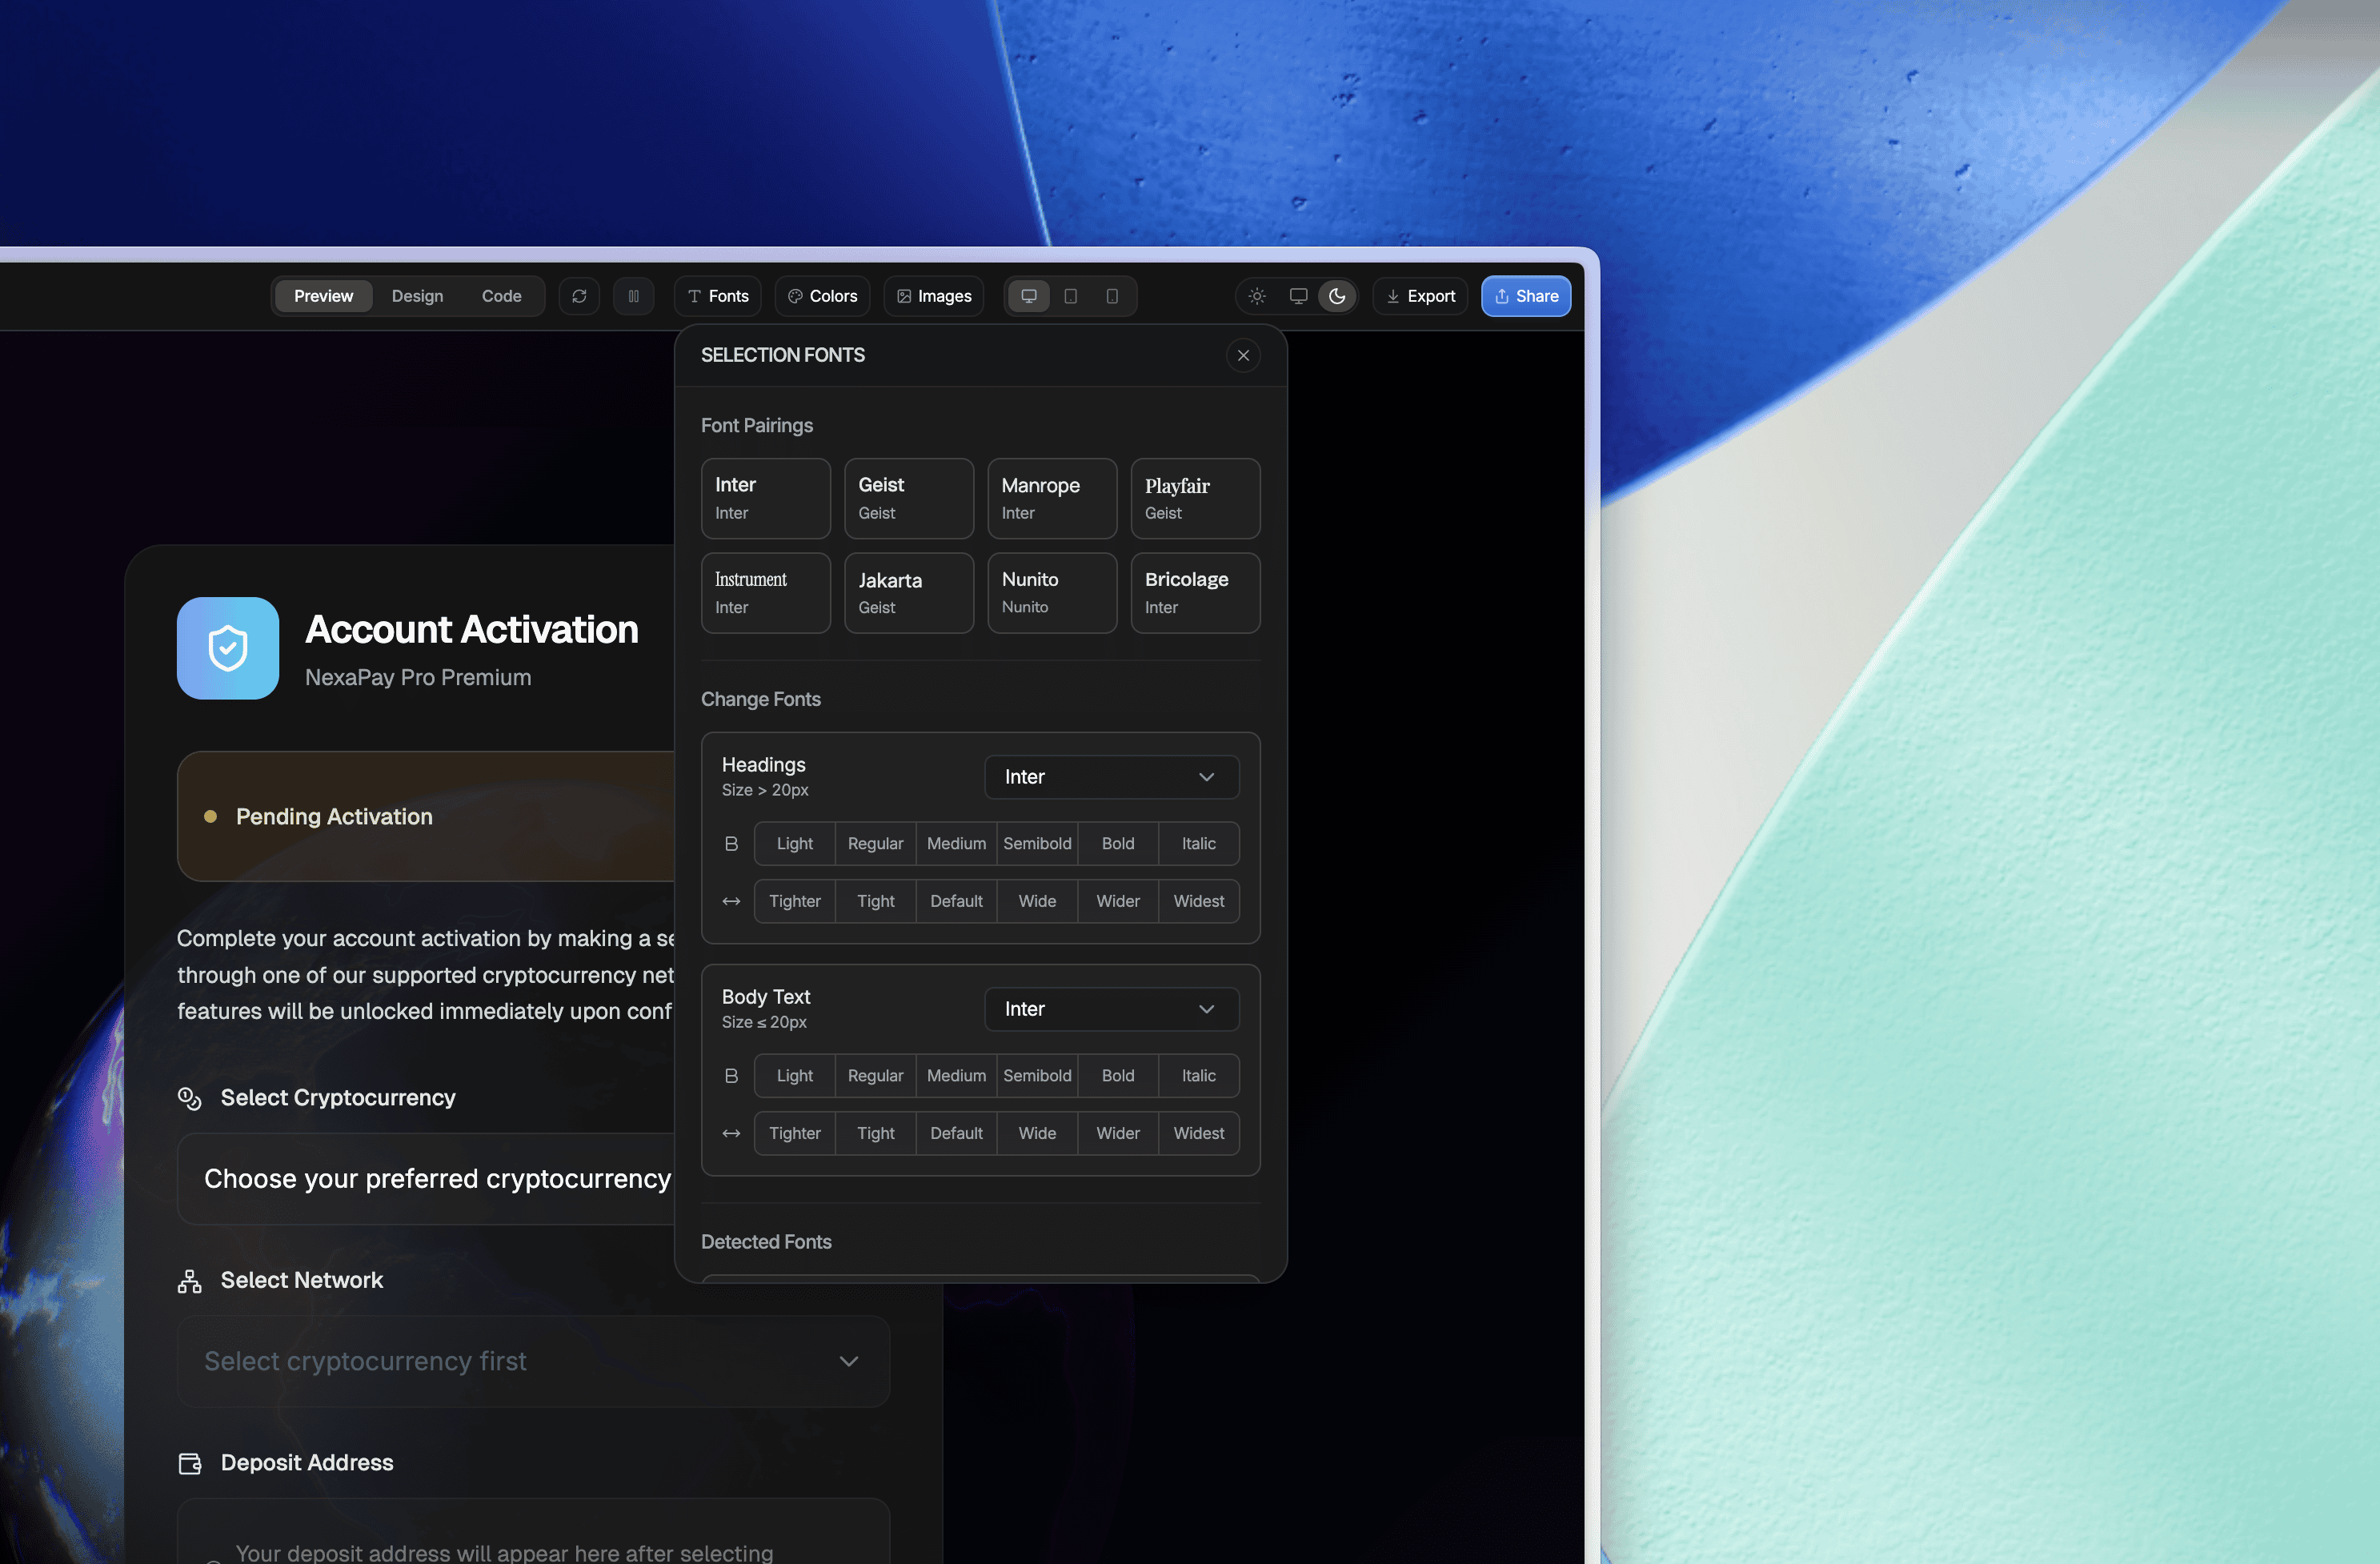Select mobile viewport icon
This screenshot has width=2380, height=1564.
coord(1112,296)
